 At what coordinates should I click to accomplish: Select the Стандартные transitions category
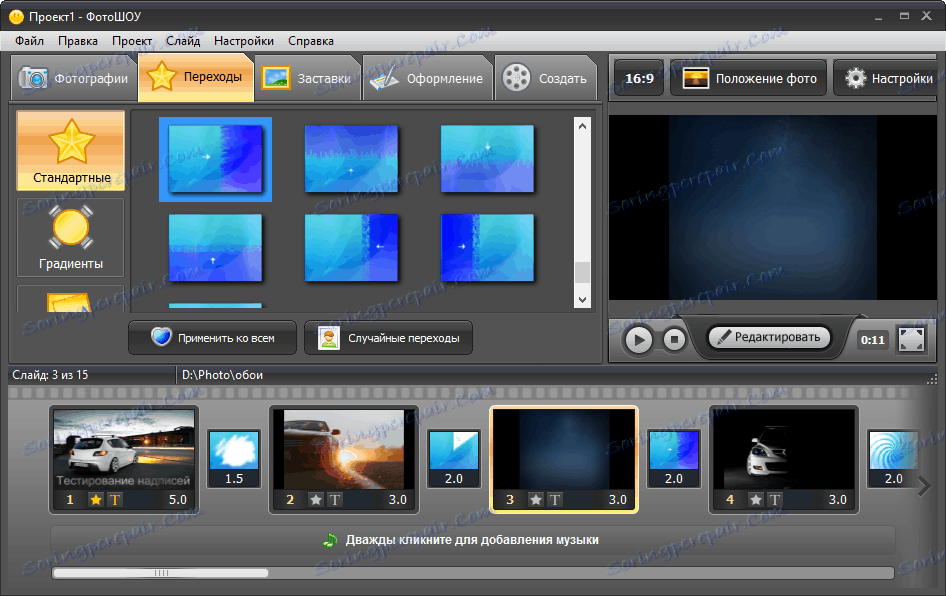coord(71,150)
